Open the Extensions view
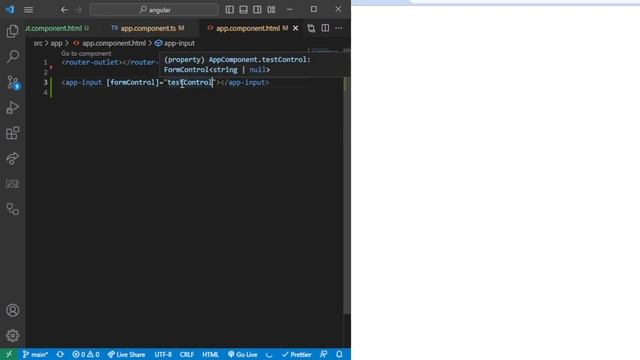 (12, 133)
